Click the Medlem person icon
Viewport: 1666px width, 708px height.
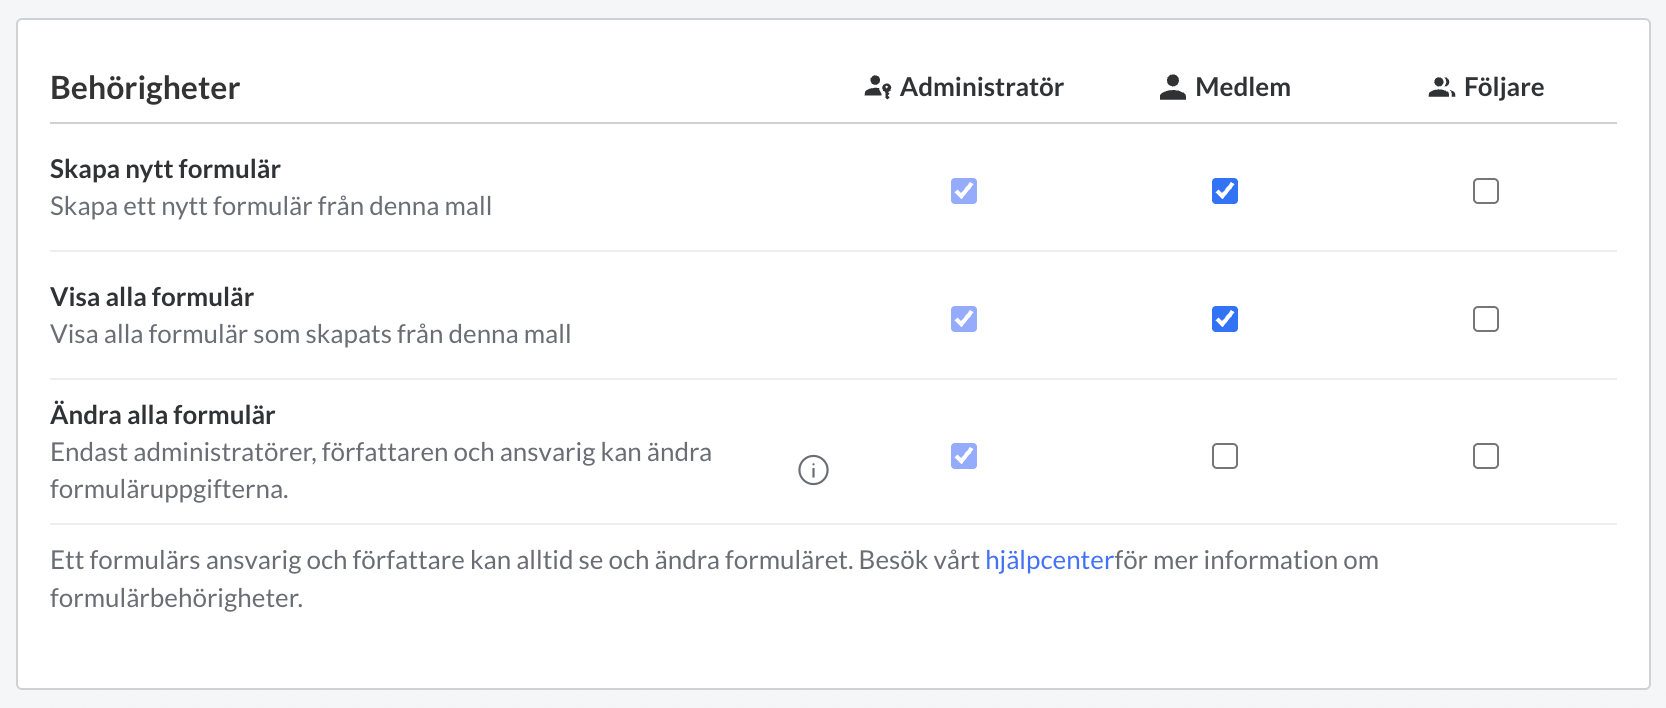[x=1172, y=88]
